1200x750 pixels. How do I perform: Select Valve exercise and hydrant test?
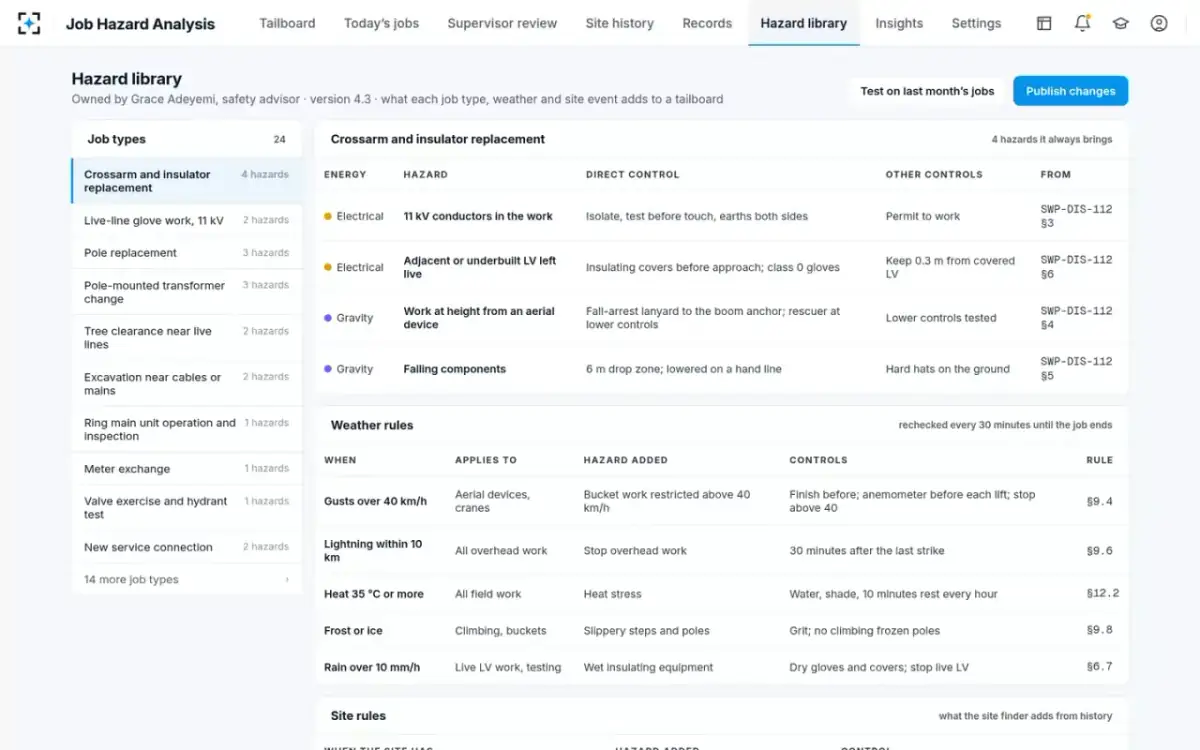click(186, 508)
